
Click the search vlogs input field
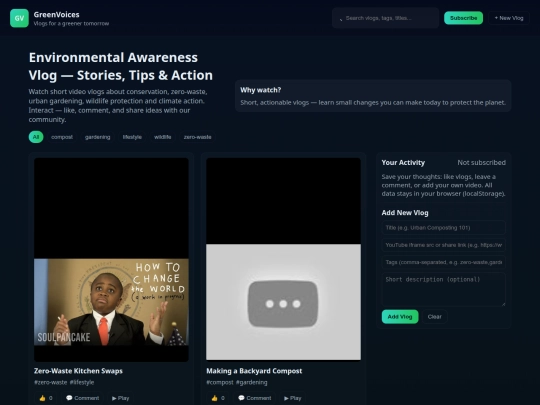tap(385, 18)
